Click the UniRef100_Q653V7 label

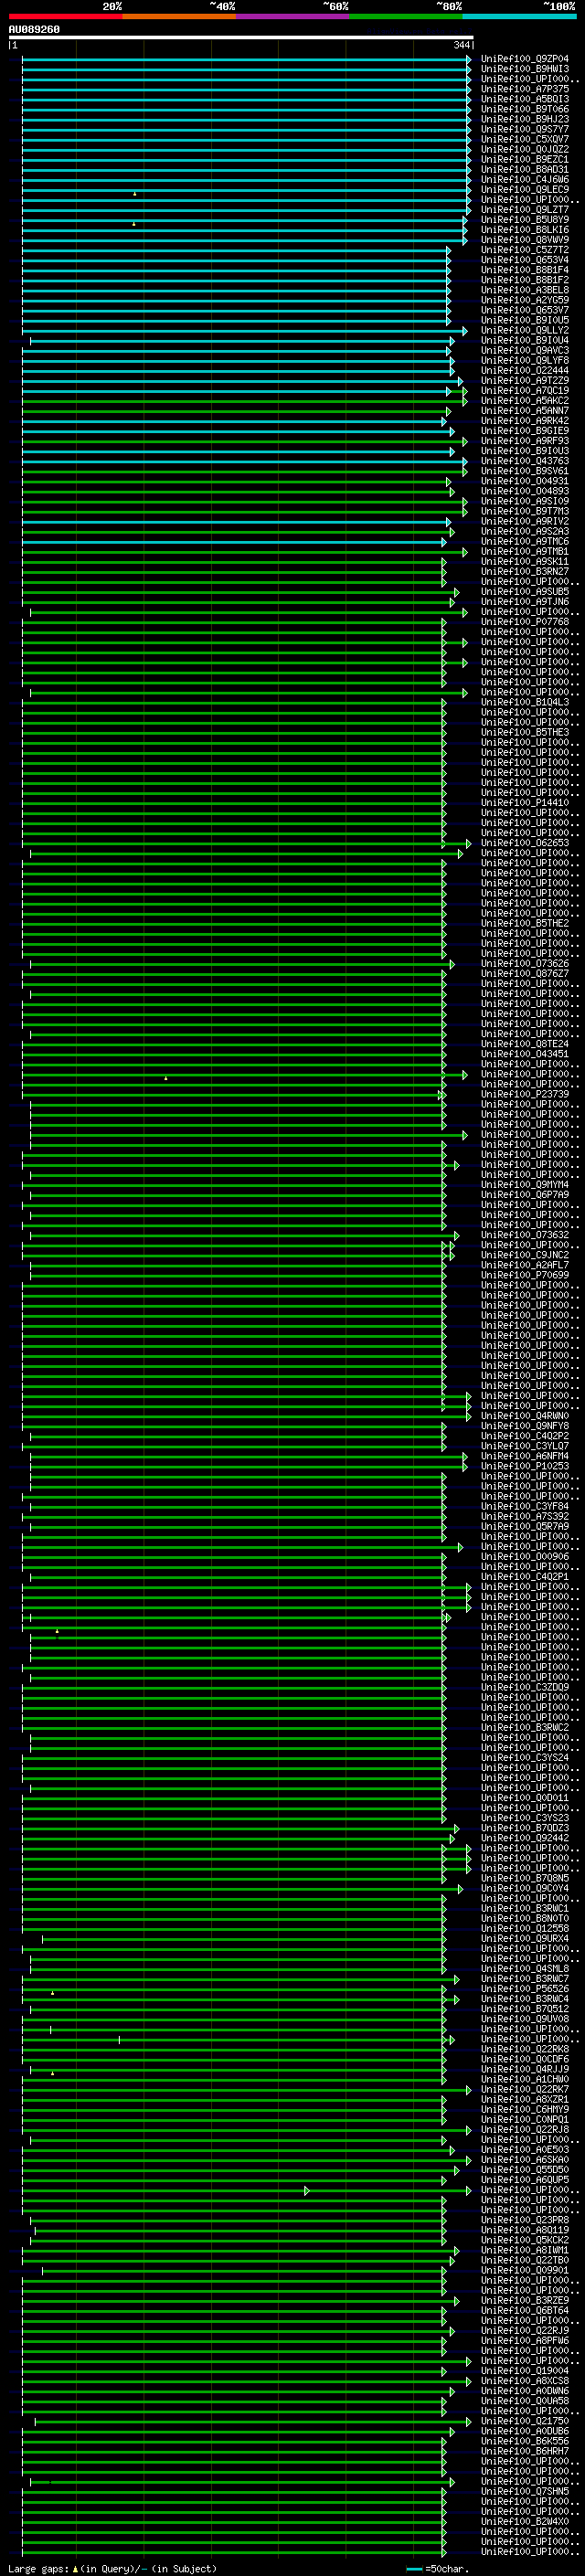click(525, 310)
